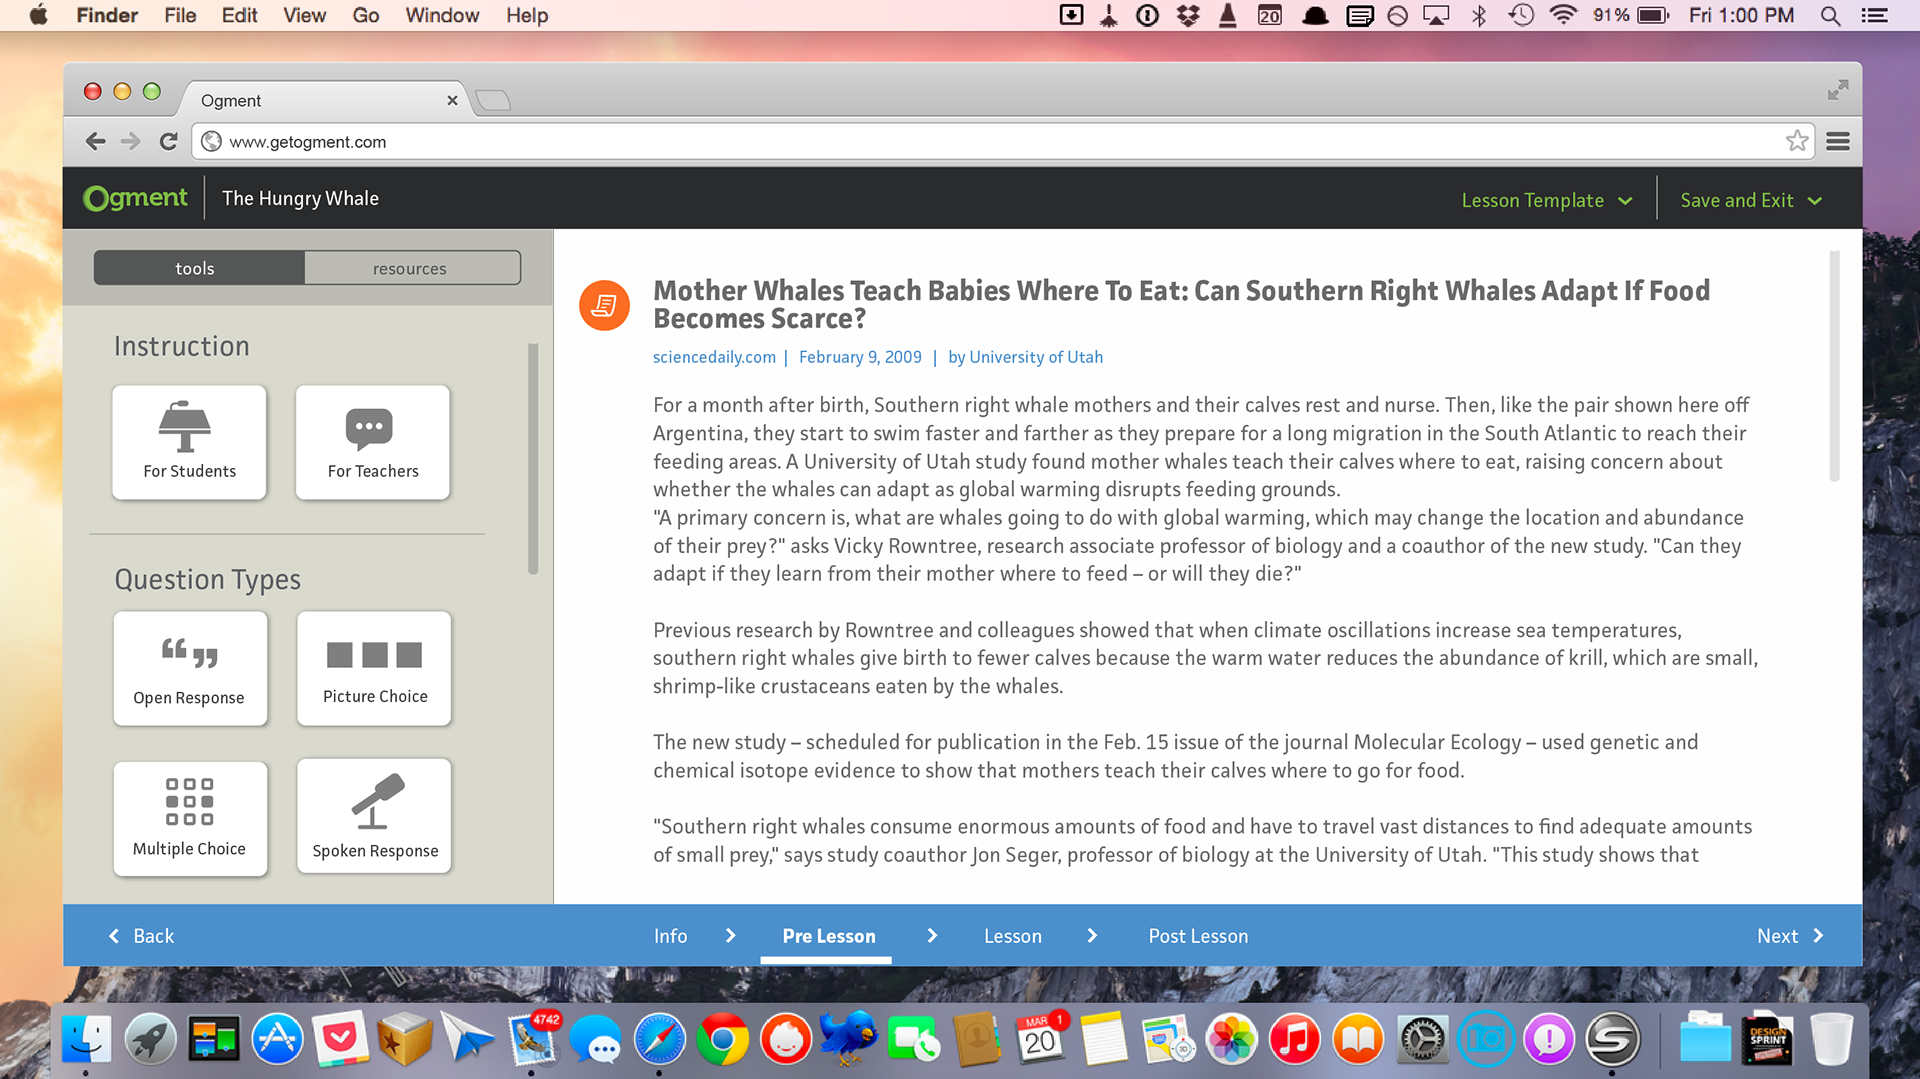The width and height of the screenshot is (1920, 1079).
Task: Choose the Spoken Response microphone tool
Action: (x=374, y=816)
